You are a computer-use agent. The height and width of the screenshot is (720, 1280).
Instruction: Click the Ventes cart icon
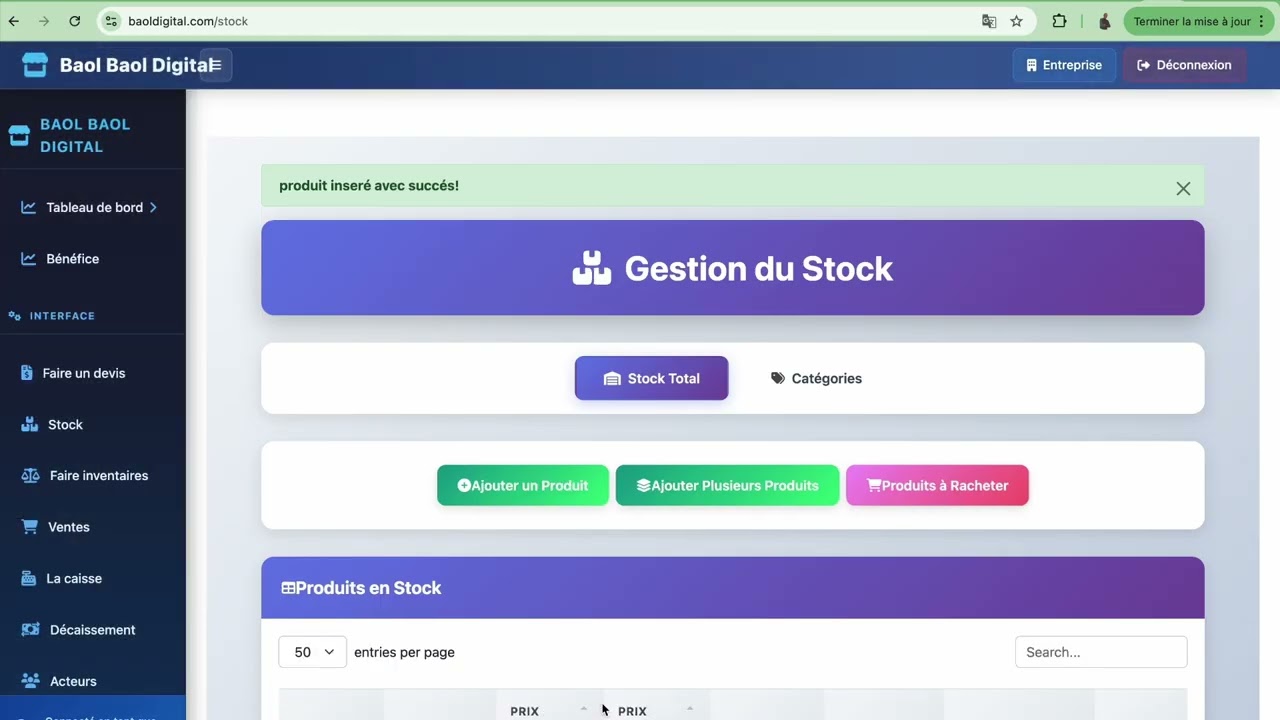29,527
